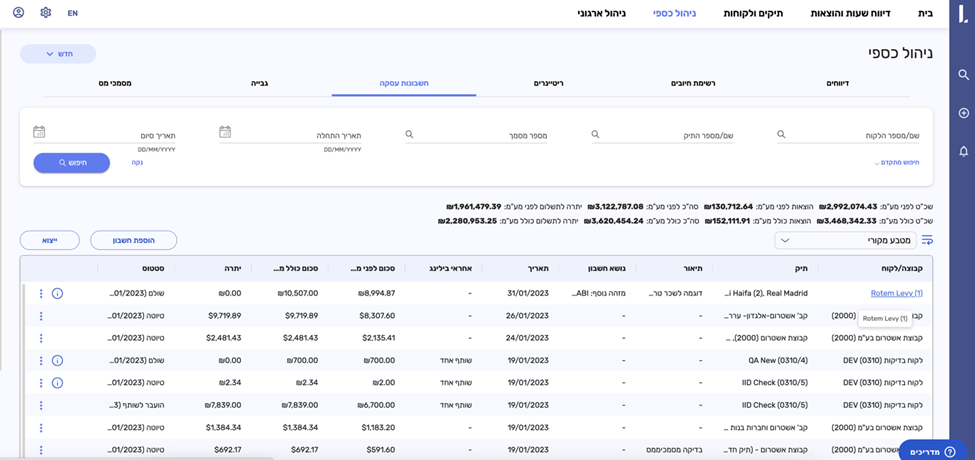Click the column filter icon beside מטבע מקורי
975x460 pixels.
926,240
